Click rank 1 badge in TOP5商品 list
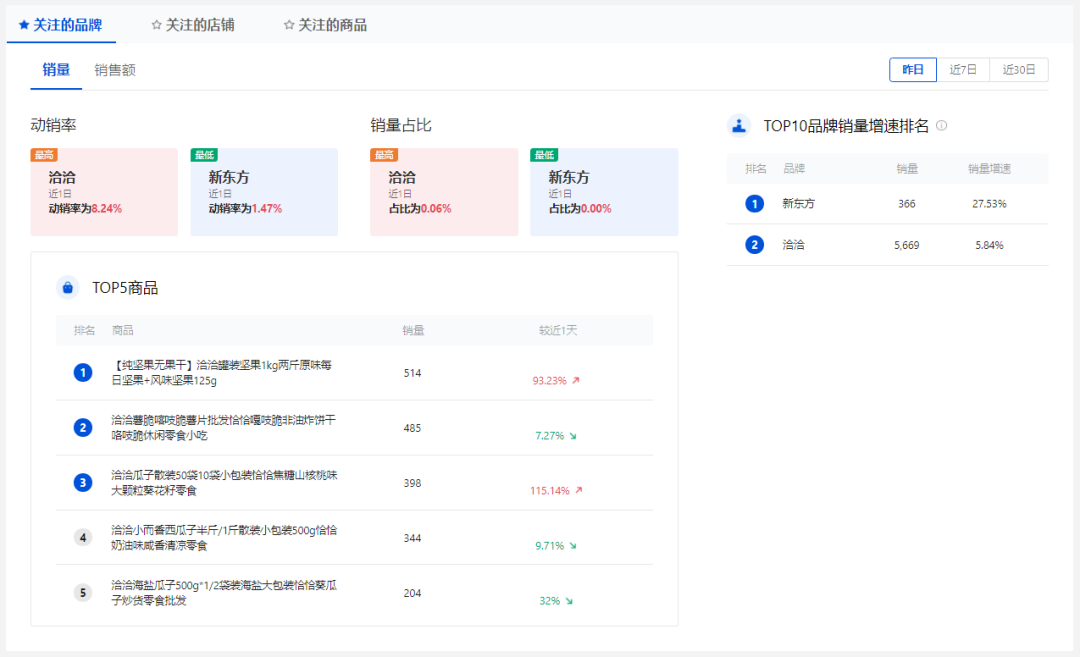The height and width of the screenshot is (657, 1080). coord(83,373)
